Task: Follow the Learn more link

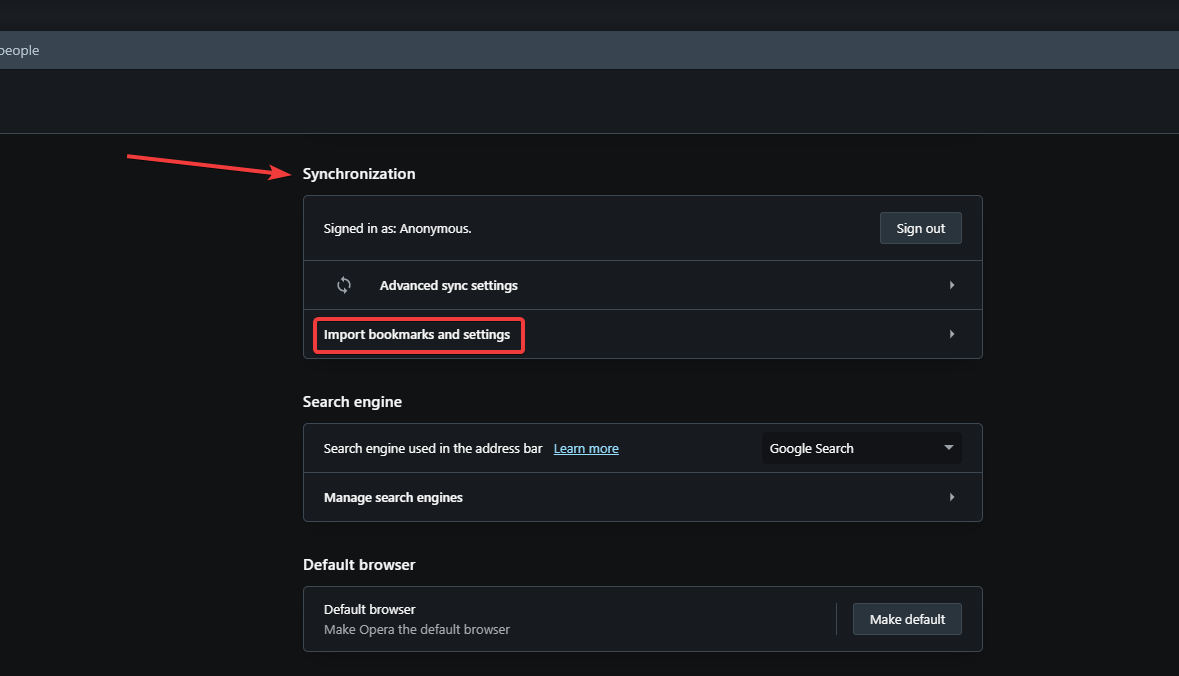Action: [x=586, y=448]
